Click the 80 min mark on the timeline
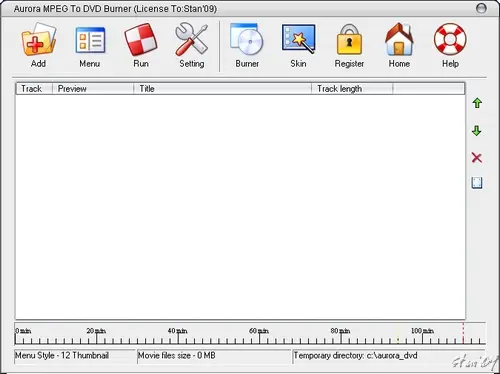Image resolution: width=500 pixels, height=374 pixels. (340, 331)
